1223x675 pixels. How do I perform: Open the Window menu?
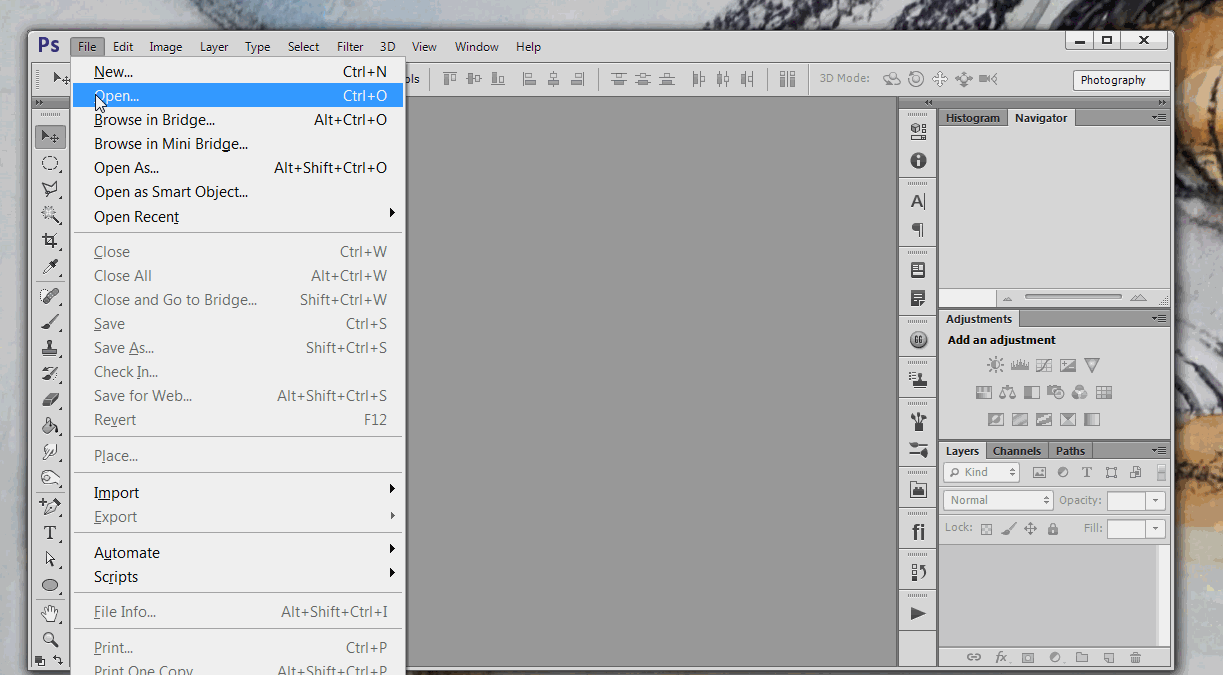coord(477,47)
